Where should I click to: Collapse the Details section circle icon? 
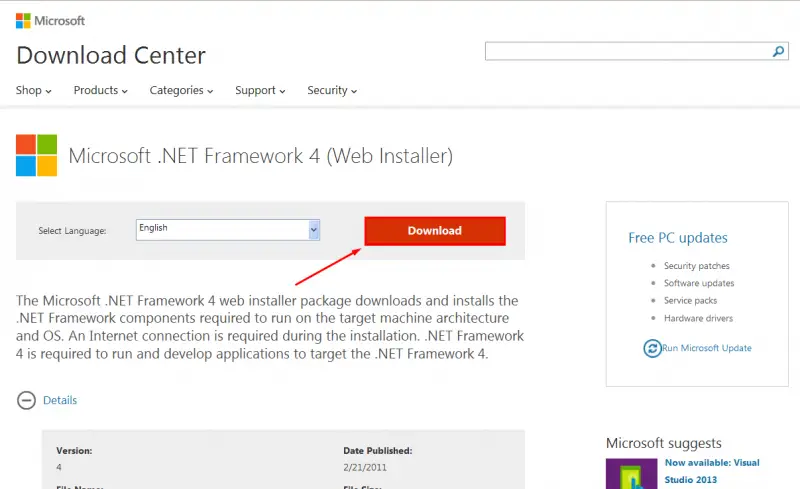27,400
